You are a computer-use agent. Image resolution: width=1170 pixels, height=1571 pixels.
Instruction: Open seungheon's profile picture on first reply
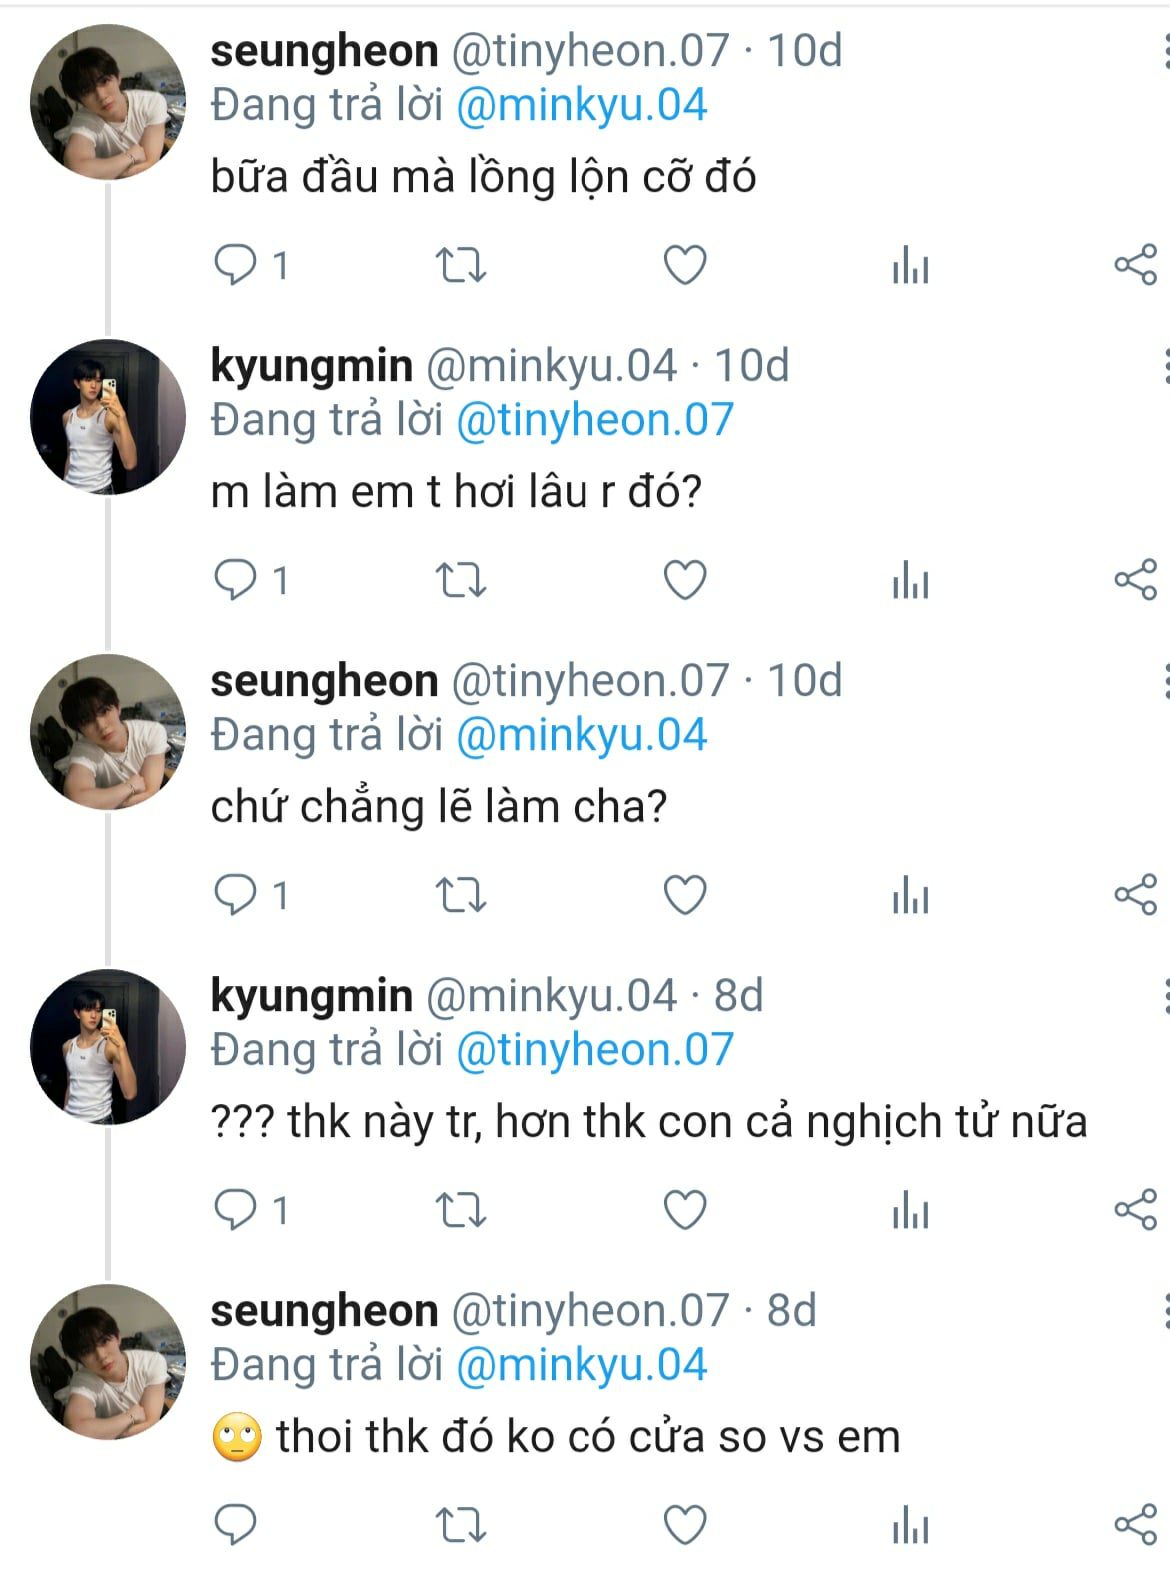pos(108,103)
